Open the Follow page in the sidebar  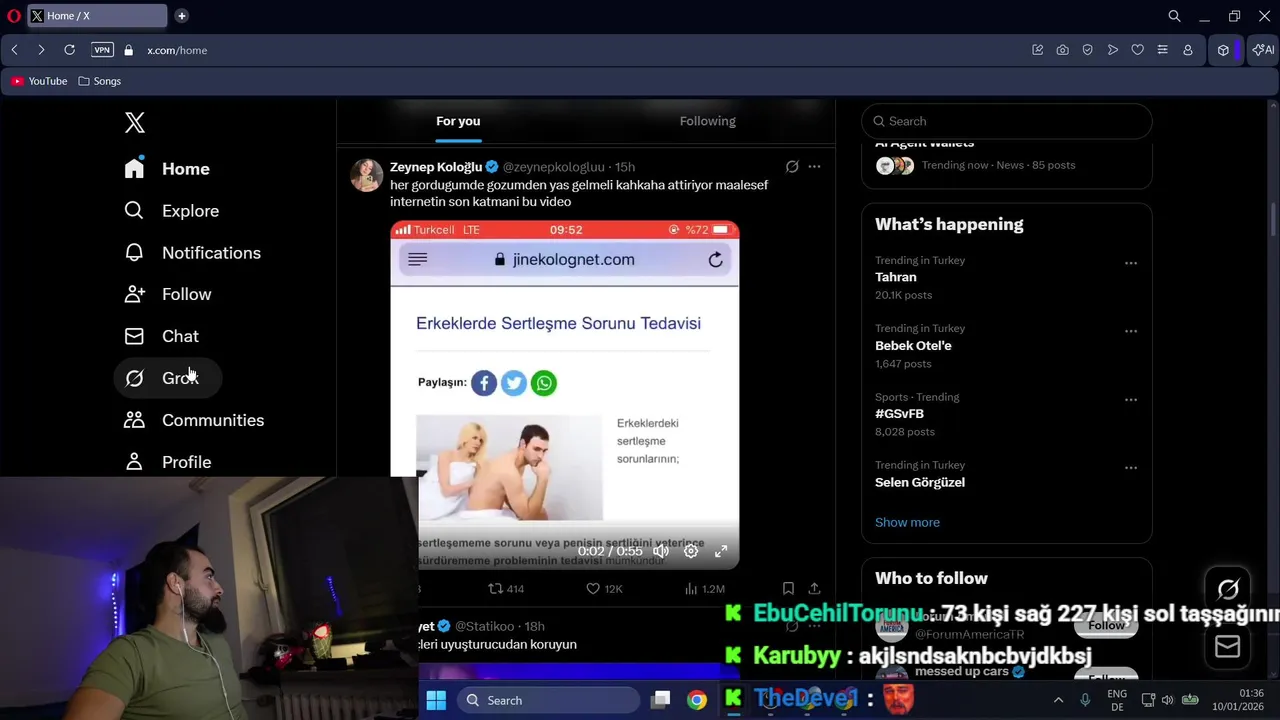tap(167, 294)
